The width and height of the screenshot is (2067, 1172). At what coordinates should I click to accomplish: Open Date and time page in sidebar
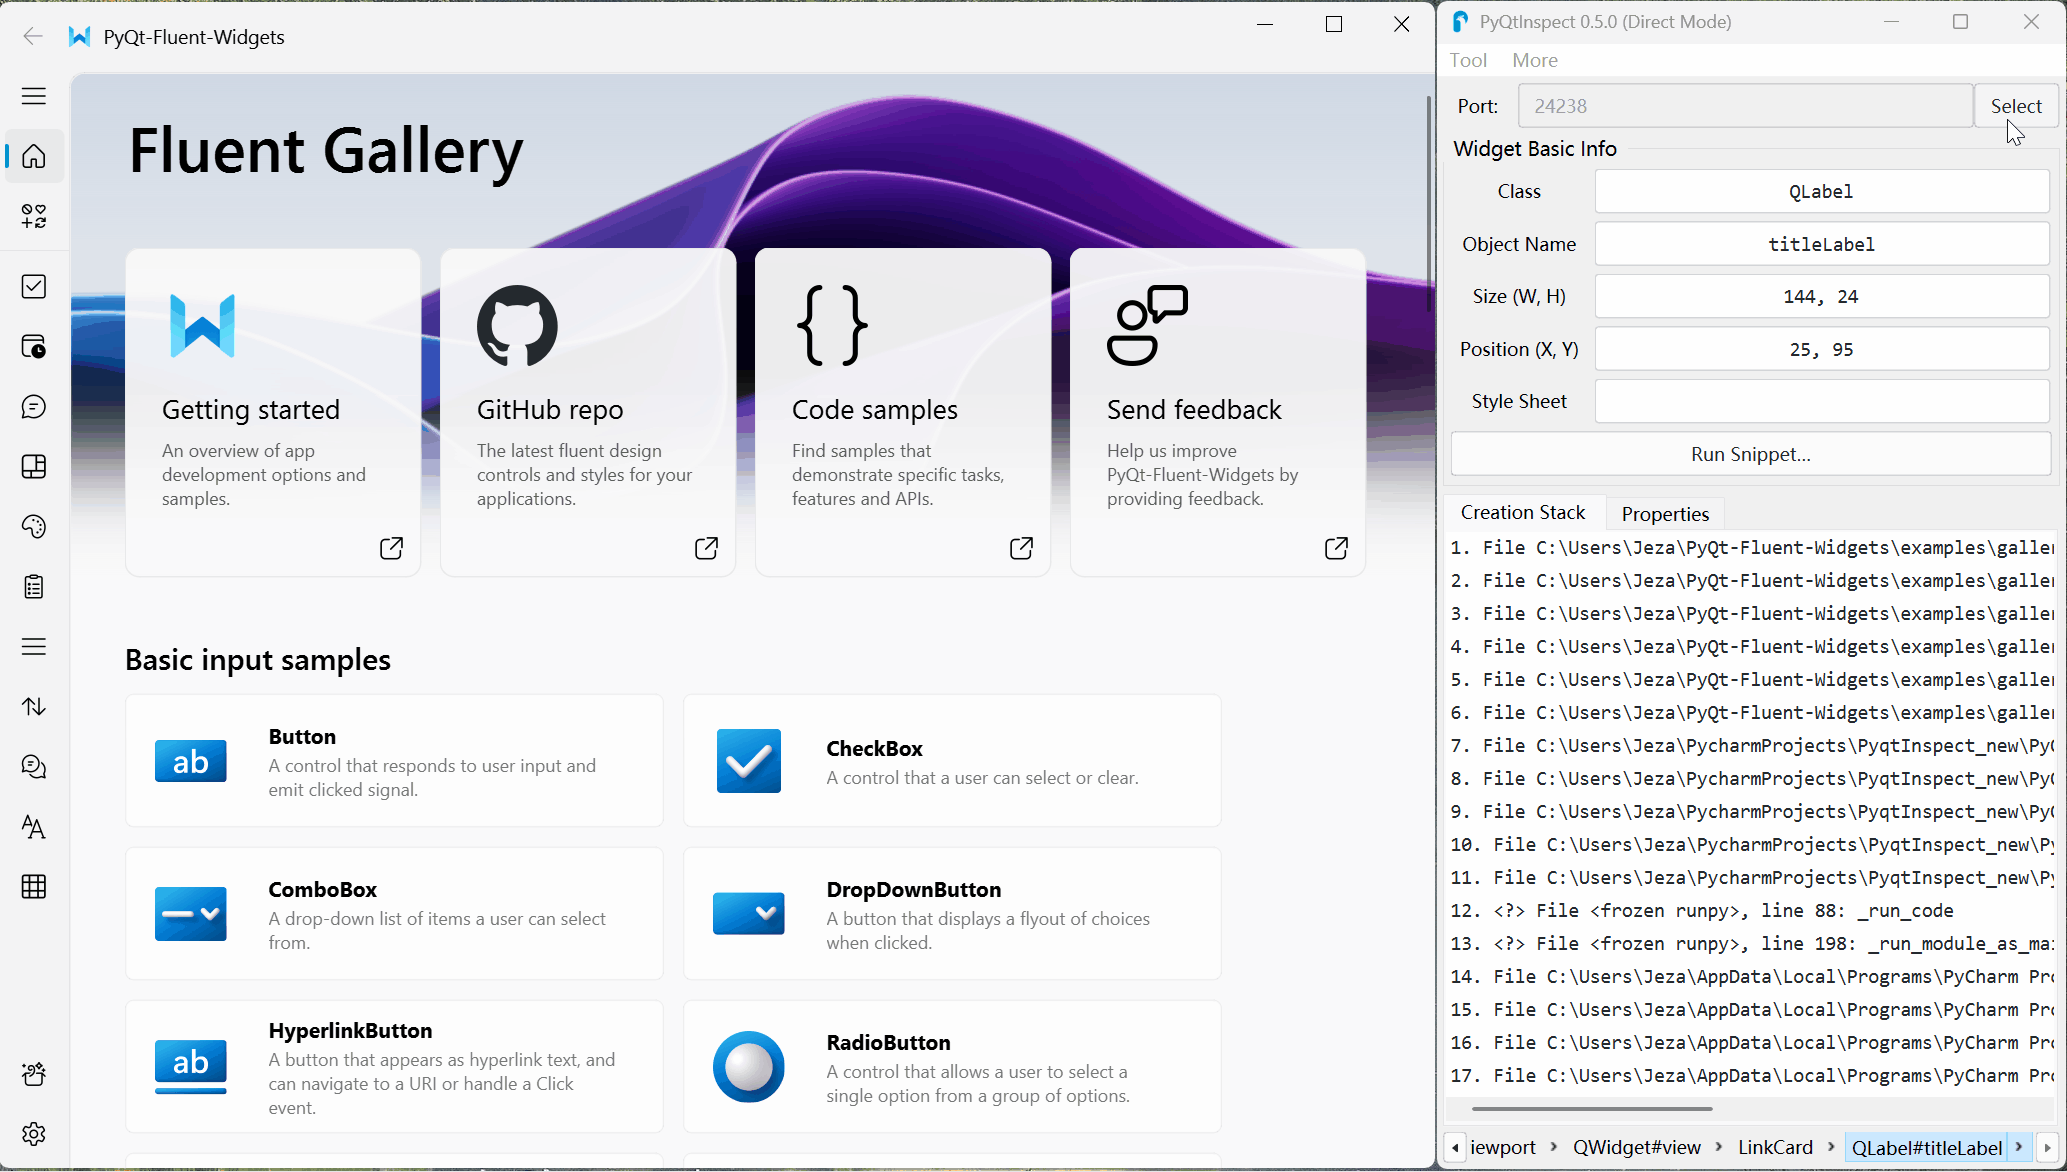coord(34,347)
